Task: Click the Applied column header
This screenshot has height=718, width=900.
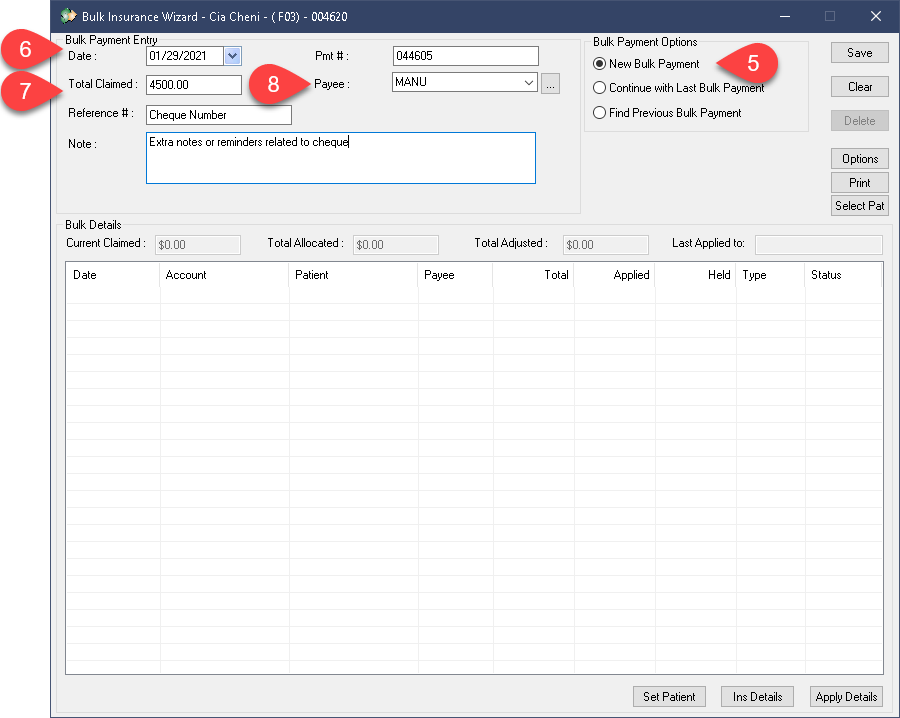Action: click(x=614, y=275)
